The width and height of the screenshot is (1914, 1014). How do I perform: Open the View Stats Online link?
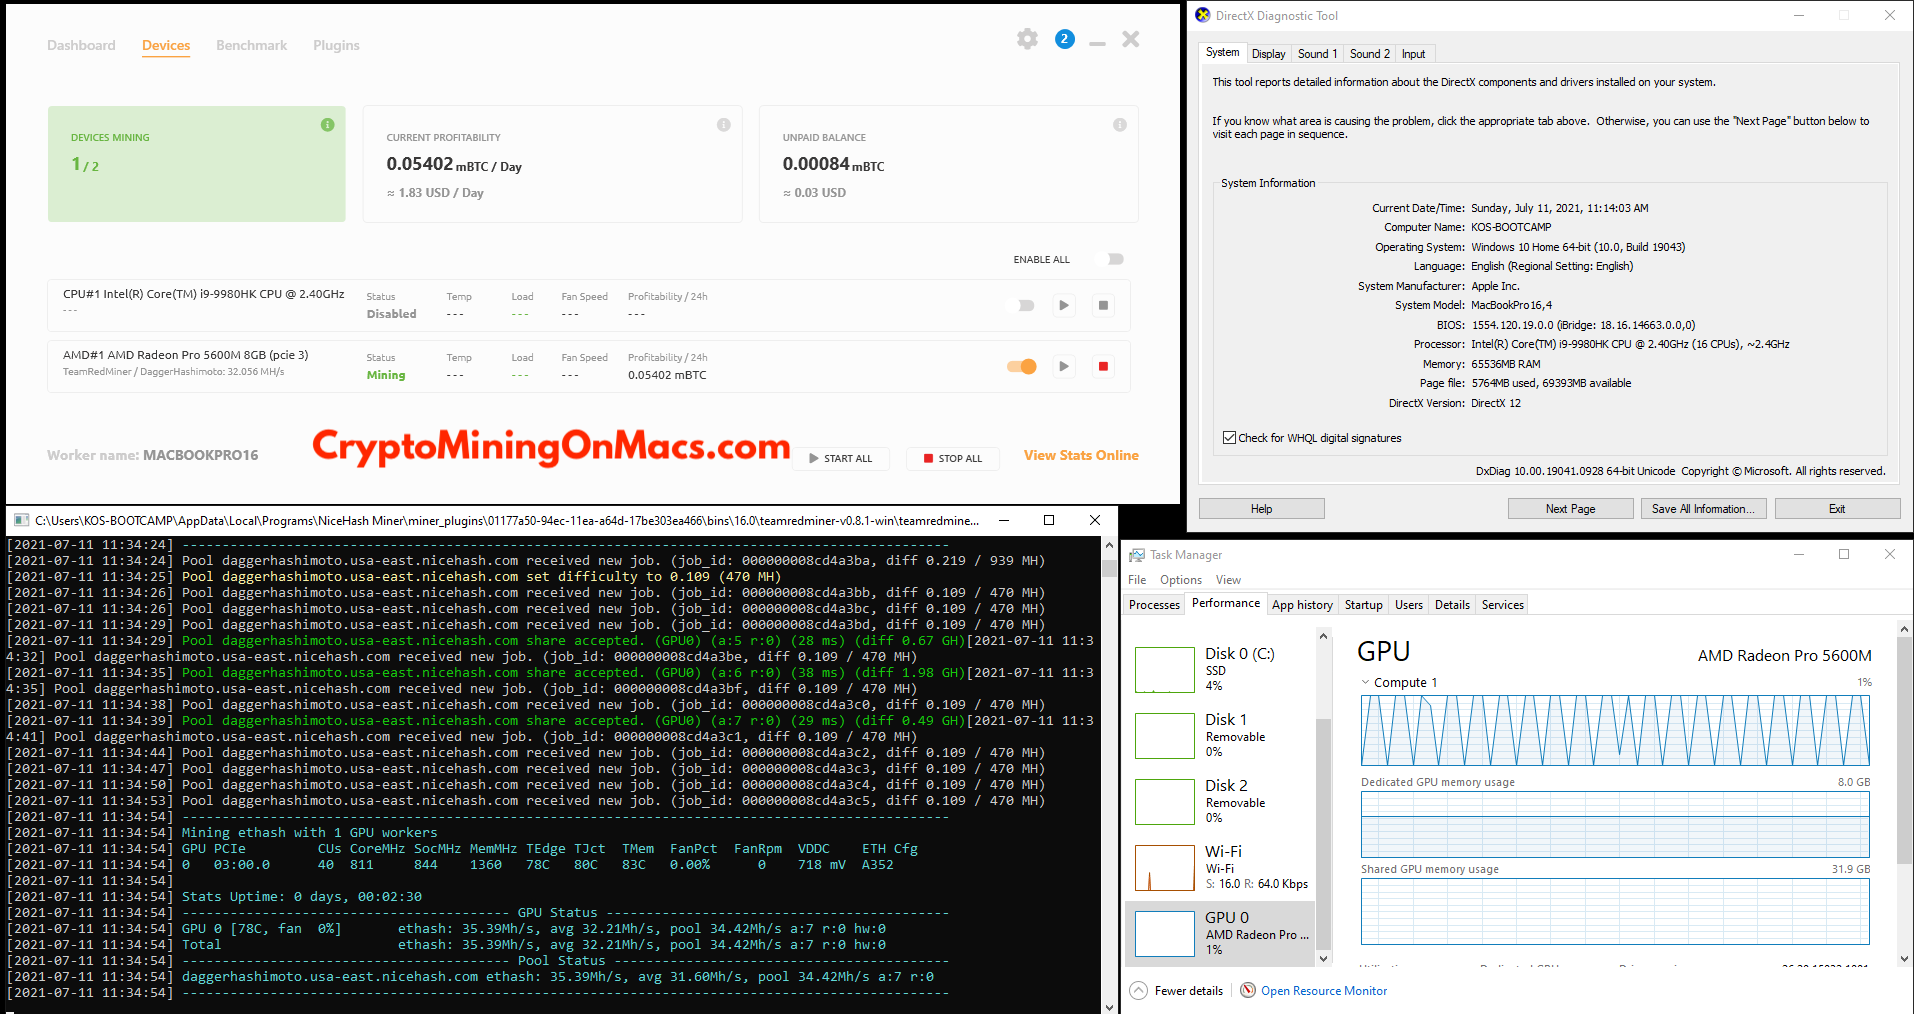(x=1081, y=455)
